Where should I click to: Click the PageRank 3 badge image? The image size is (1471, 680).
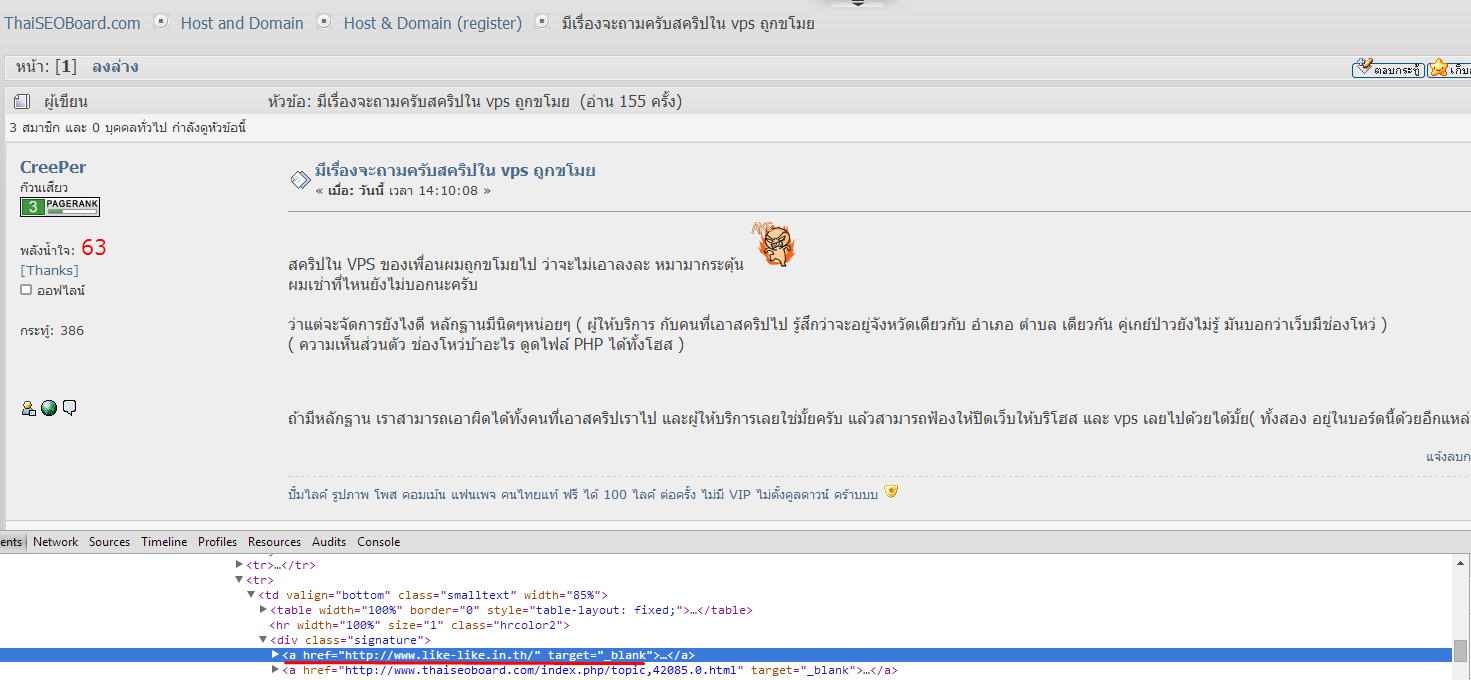click(60, 207)
